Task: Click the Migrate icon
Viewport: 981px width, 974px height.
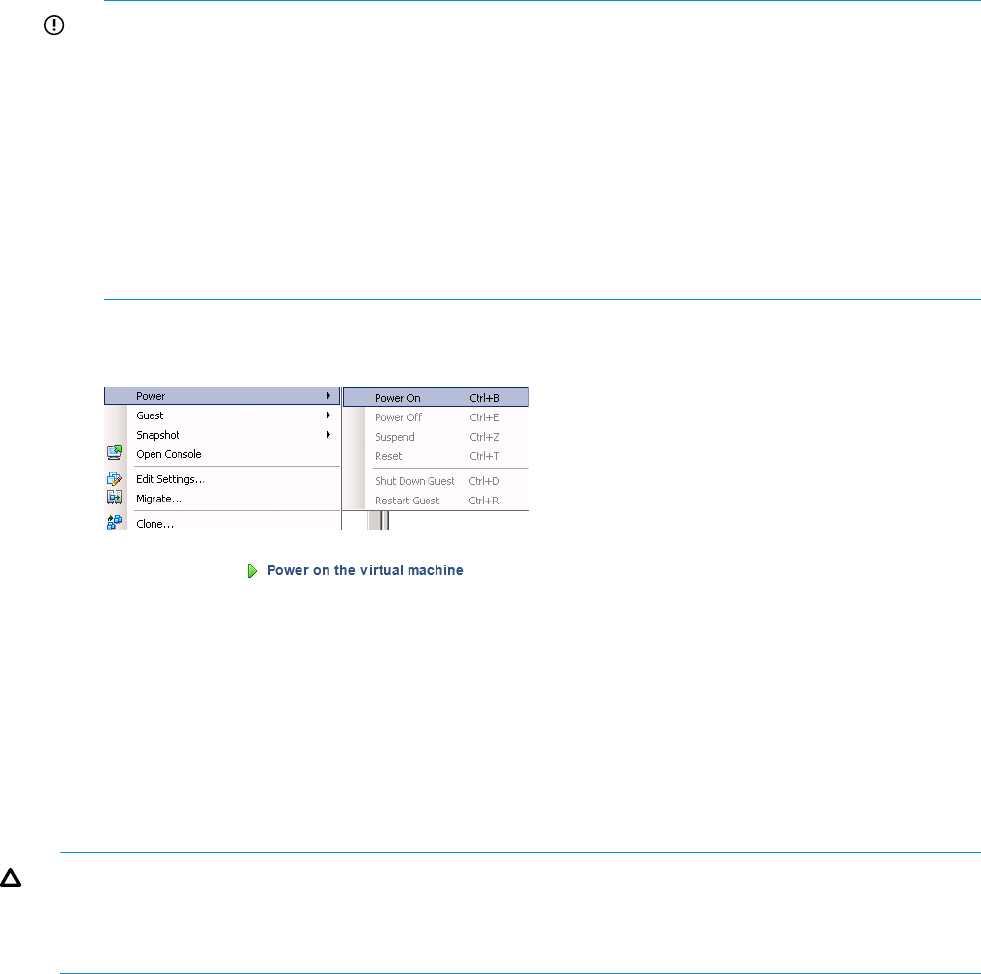Action: (114, 497)
